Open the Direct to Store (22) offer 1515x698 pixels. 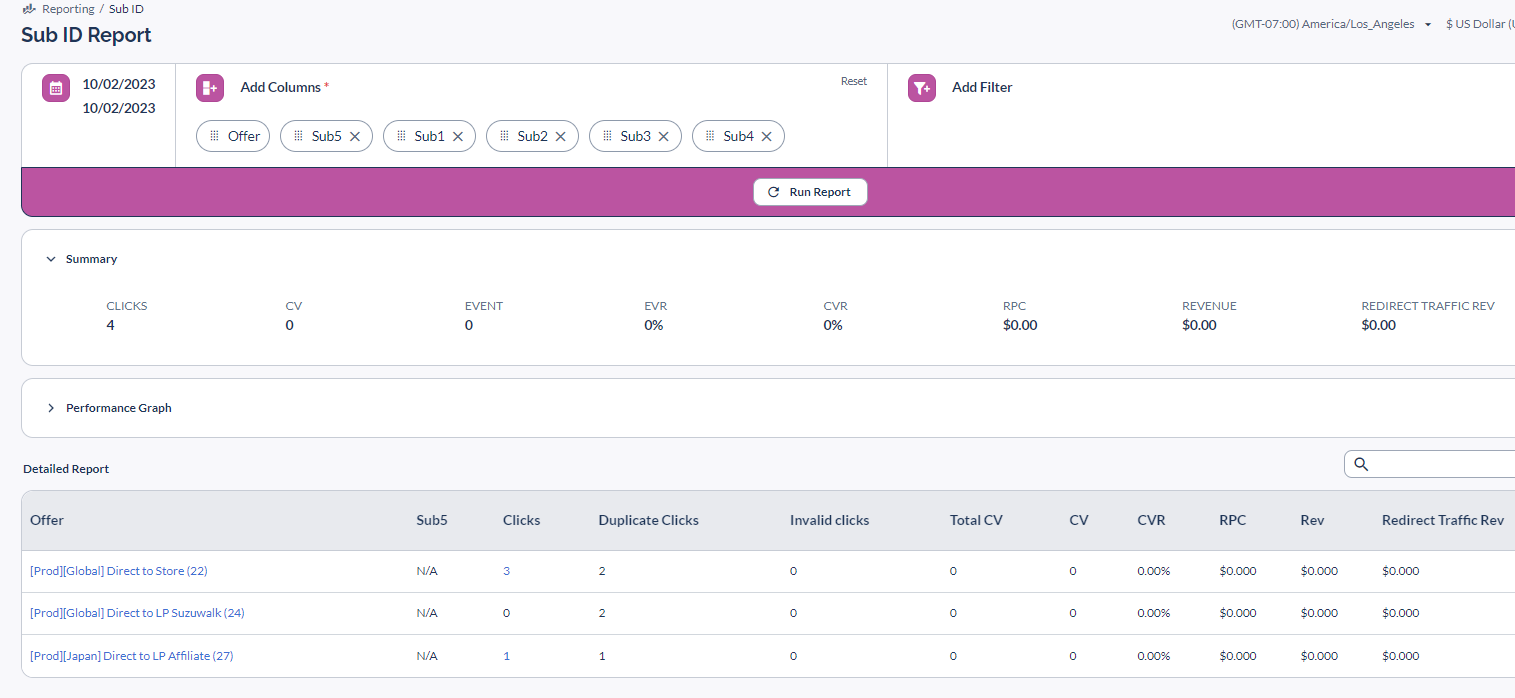coord(119,571)
